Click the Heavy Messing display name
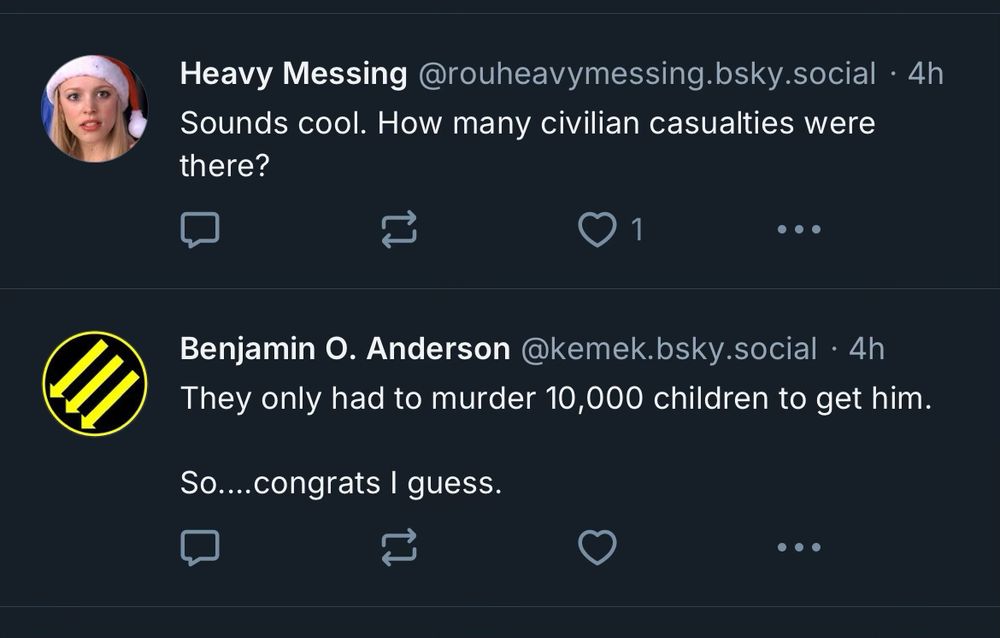Screen dimensions: 1000x638 coord(293,74)
